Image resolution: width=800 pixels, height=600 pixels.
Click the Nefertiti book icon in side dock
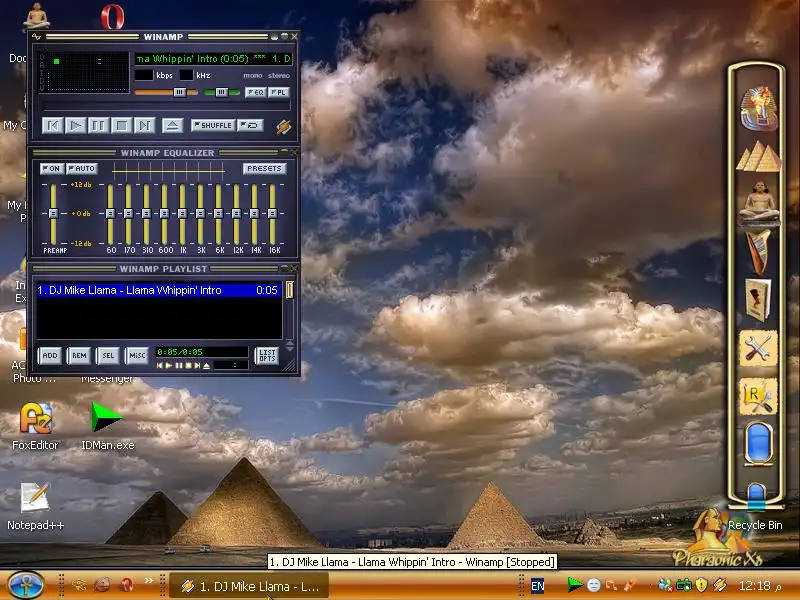coord(758,300)
